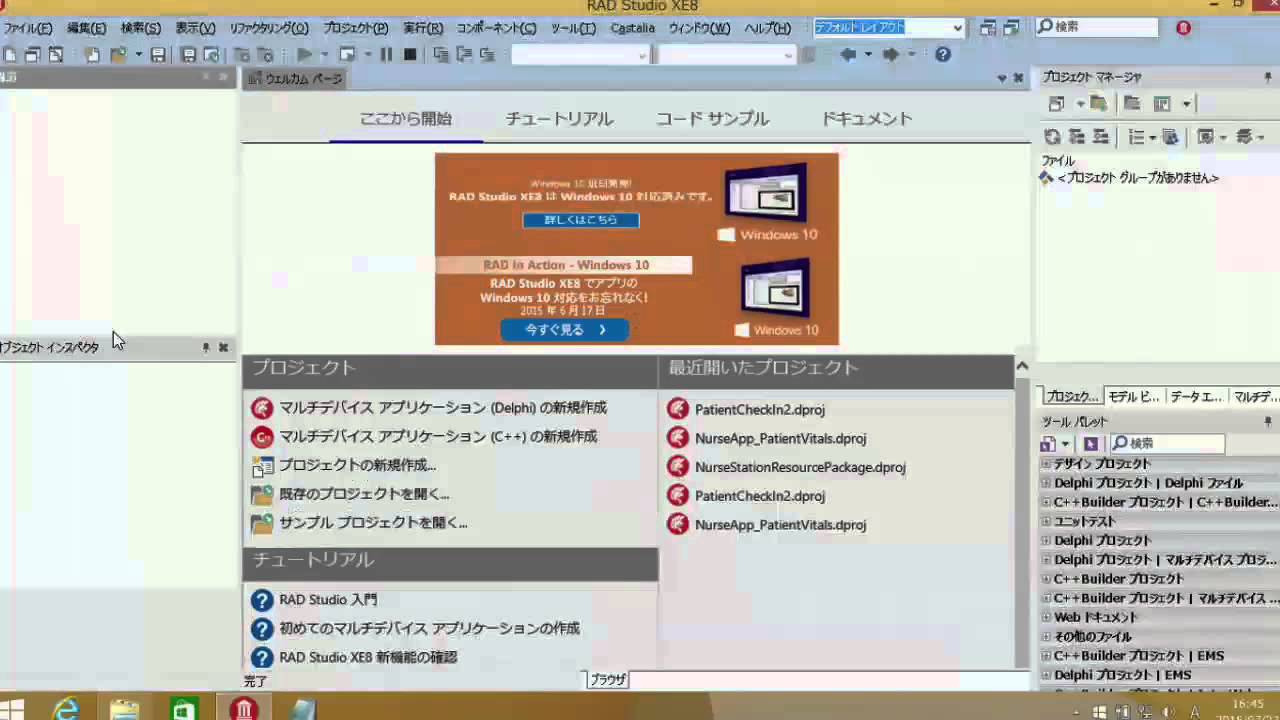Open the ファイル(F) menu
This screenshot has height=720, width=1280.
[27, 28]
